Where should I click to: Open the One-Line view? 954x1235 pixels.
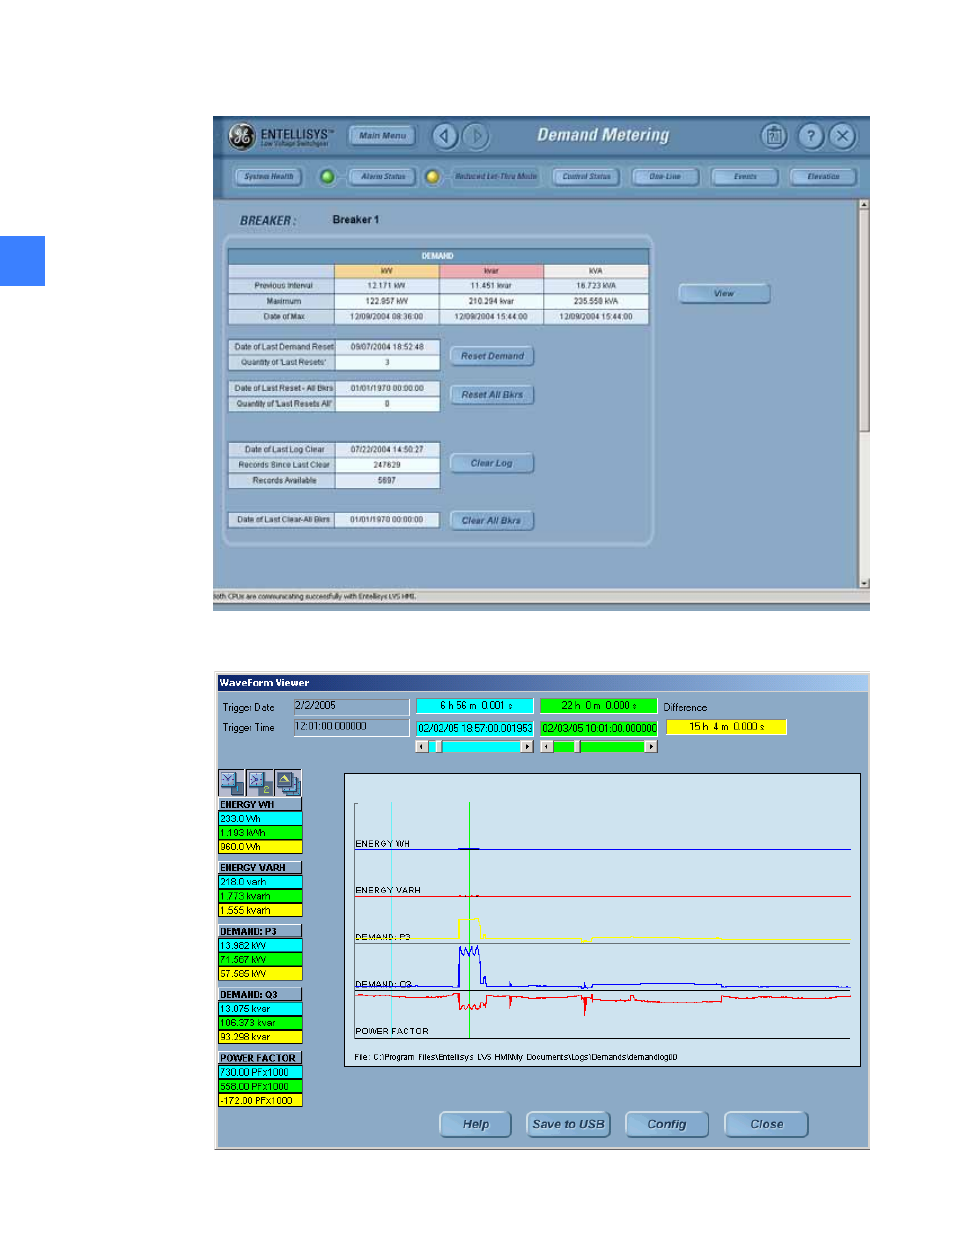click(665, 177)
